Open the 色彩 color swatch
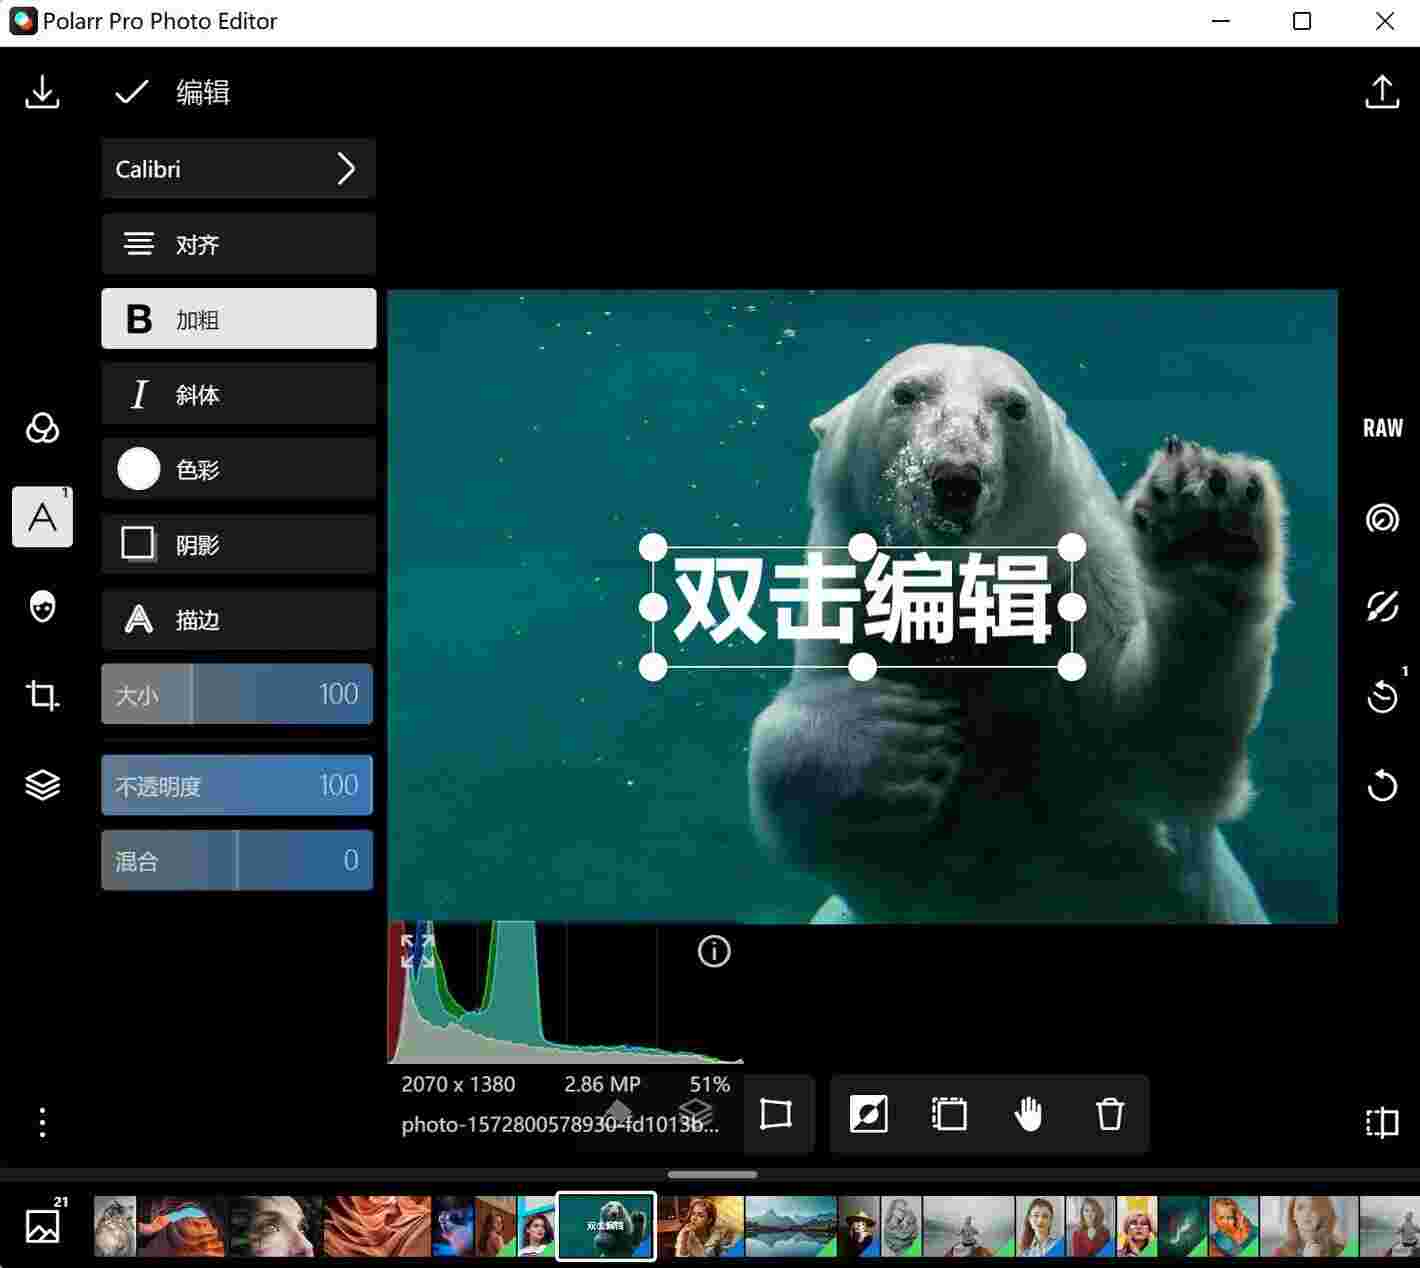This screenshot has width=1420, height=1268. (238, 469)
